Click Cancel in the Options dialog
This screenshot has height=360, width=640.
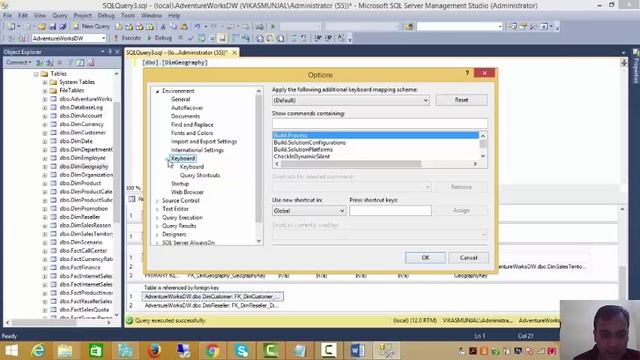pyautogui.click(x=468, y=258)
